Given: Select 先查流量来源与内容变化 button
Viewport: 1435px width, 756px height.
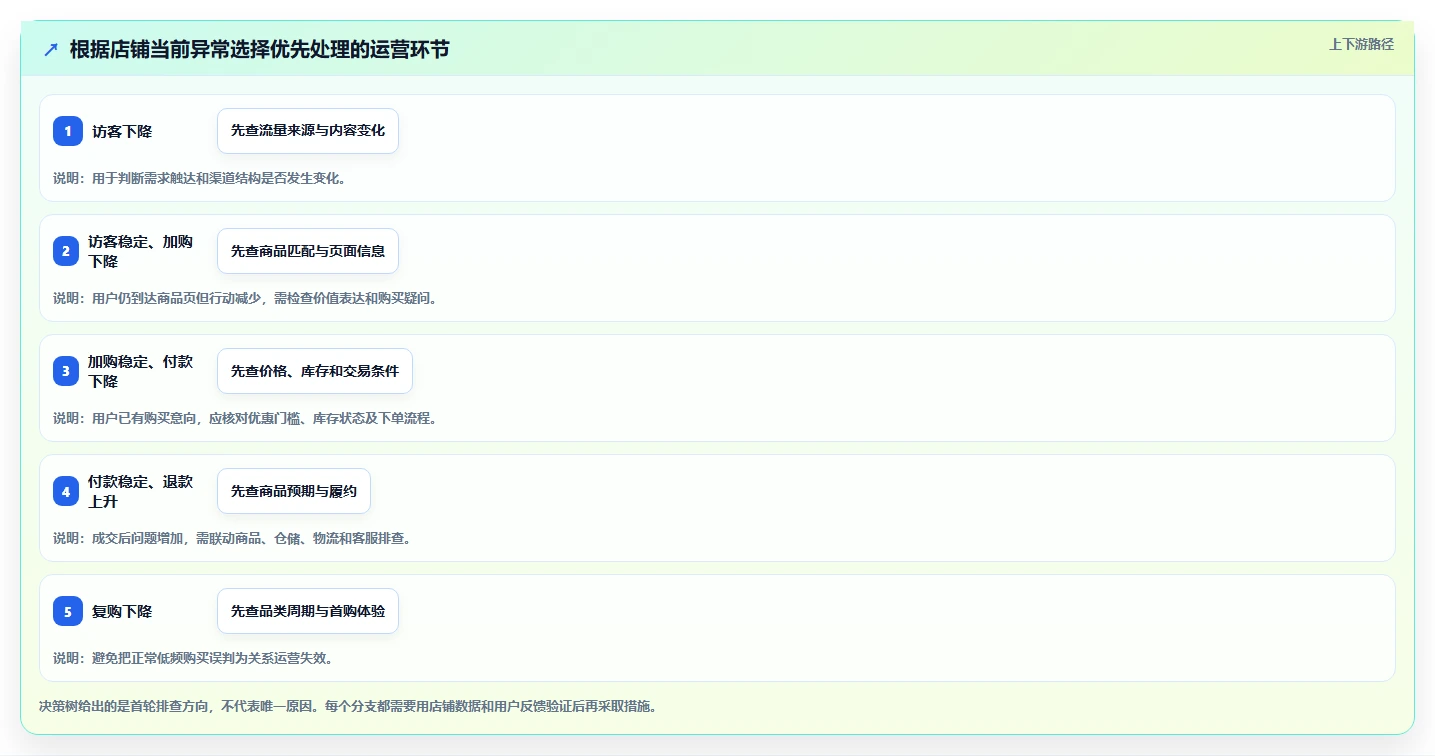Looking at the screenshot, I should point(308,131).
